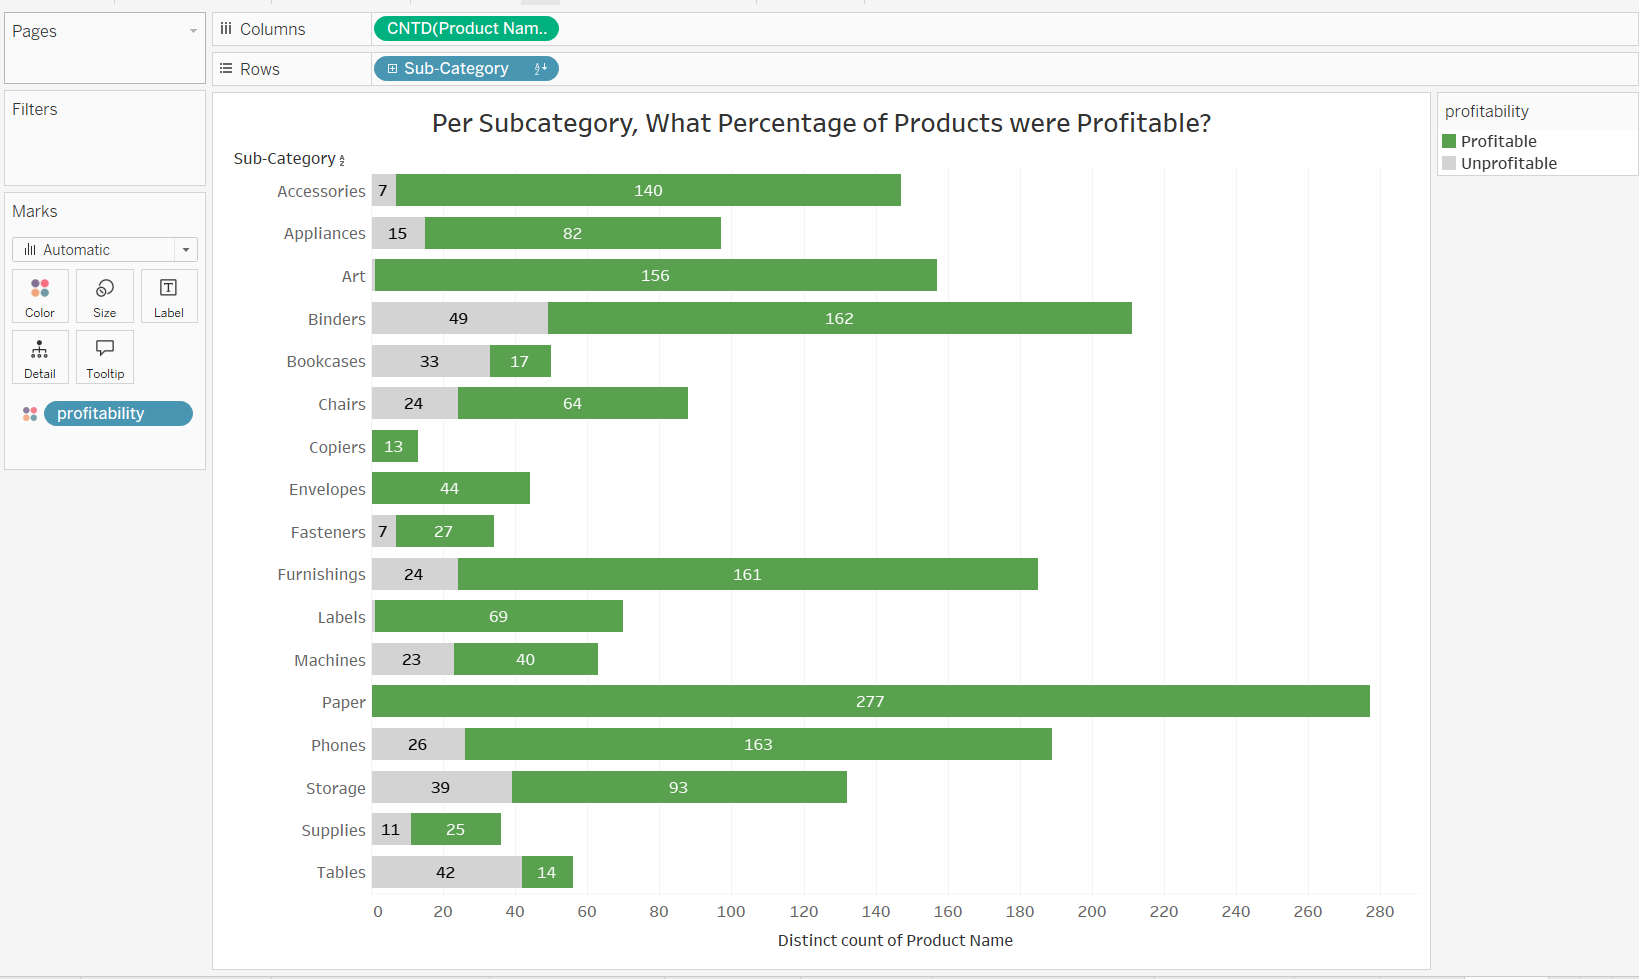The width and height of the screenshot is (1639, 979).
Task: Open the Automatic mark type dropdown
Action: click(x=186, y=250)
